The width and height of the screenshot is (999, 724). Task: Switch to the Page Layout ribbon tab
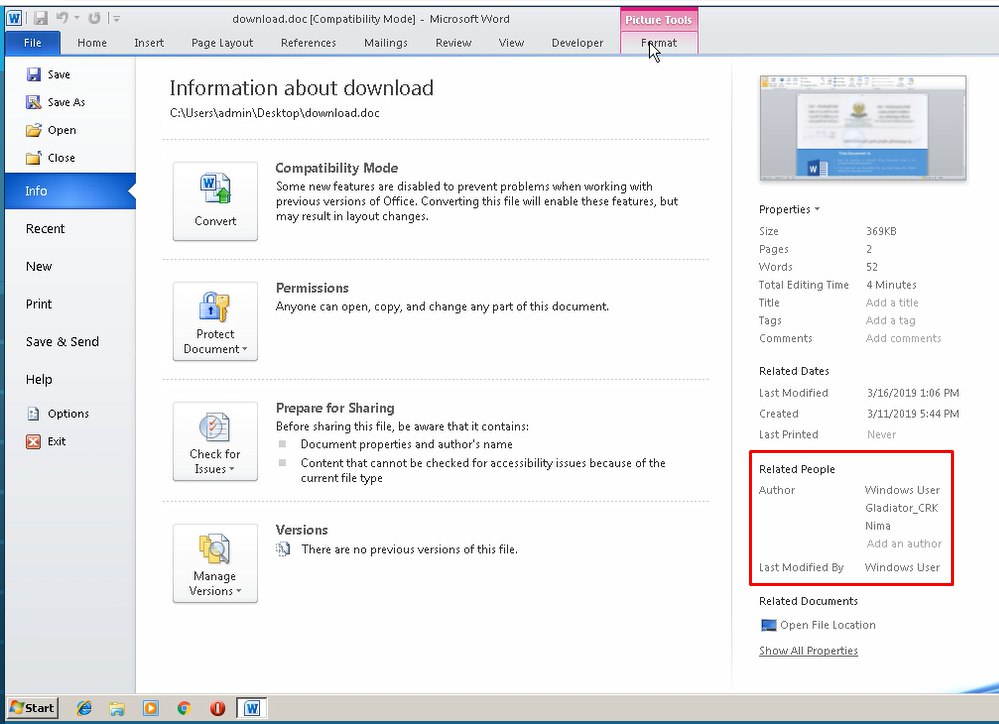point(222,43)
